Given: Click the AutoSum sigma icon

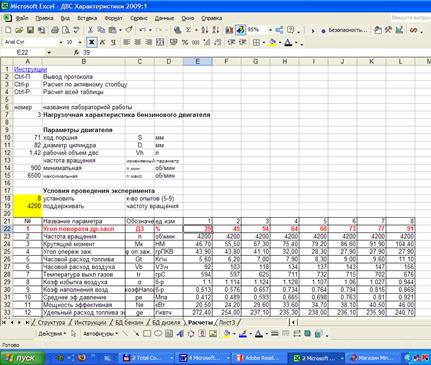Looking at the screenshot, I should [x=188, y=30].
